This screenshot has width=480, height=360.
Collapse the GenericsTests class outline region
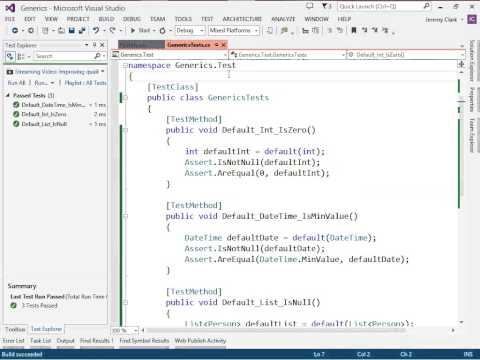pyautogui.click(x=125, y=98)
